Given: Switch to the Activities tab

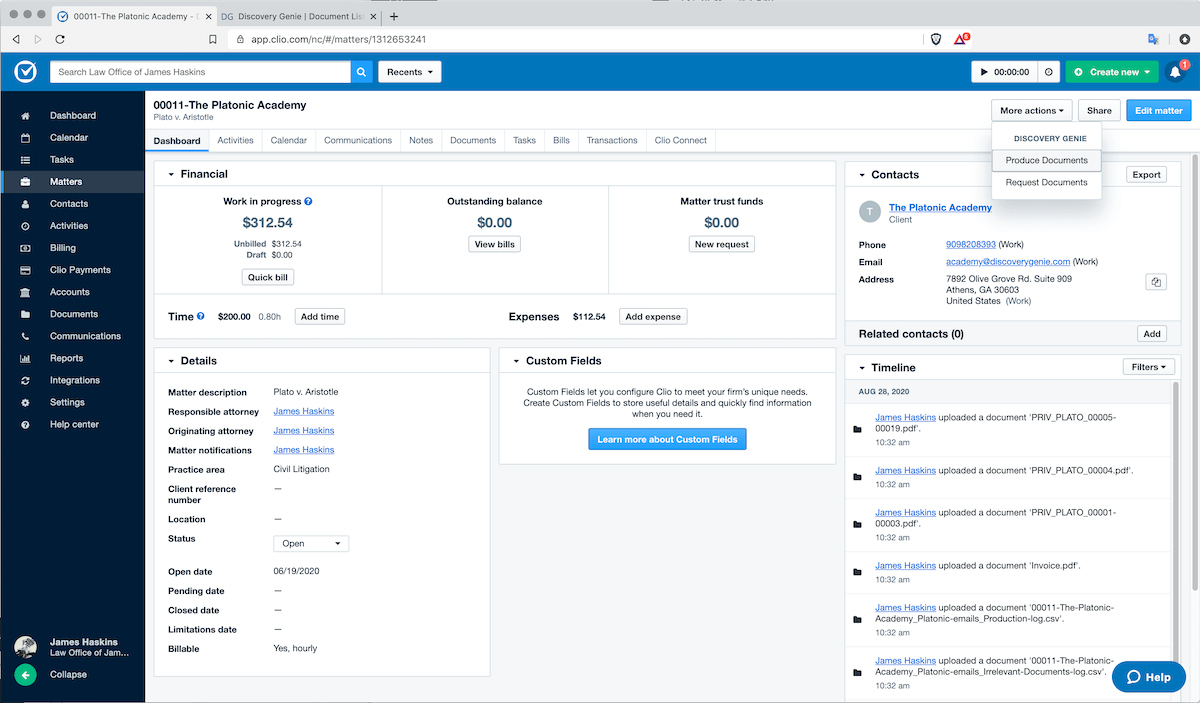Looking at the screenshot, I should 235,141.
